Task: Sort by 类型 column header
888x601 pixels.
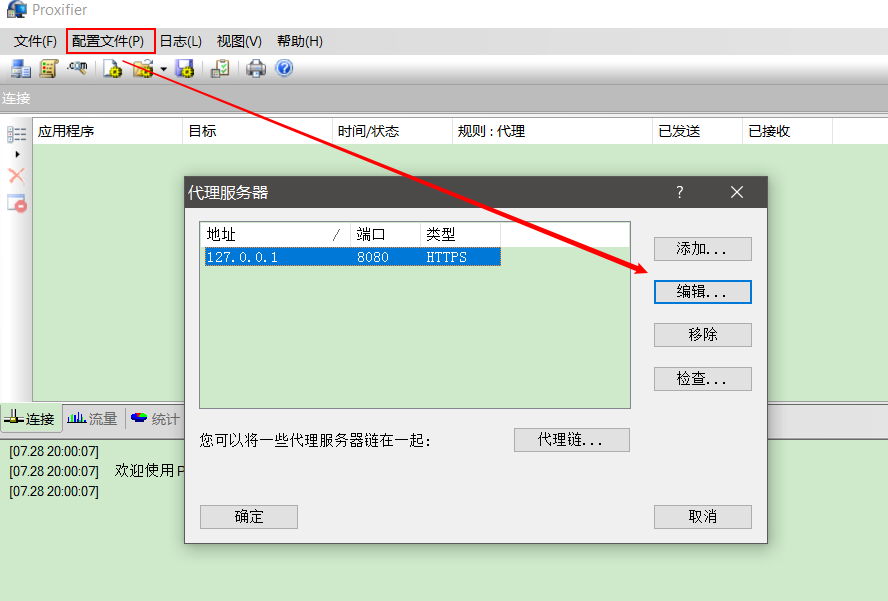Action: pos(460,234)
